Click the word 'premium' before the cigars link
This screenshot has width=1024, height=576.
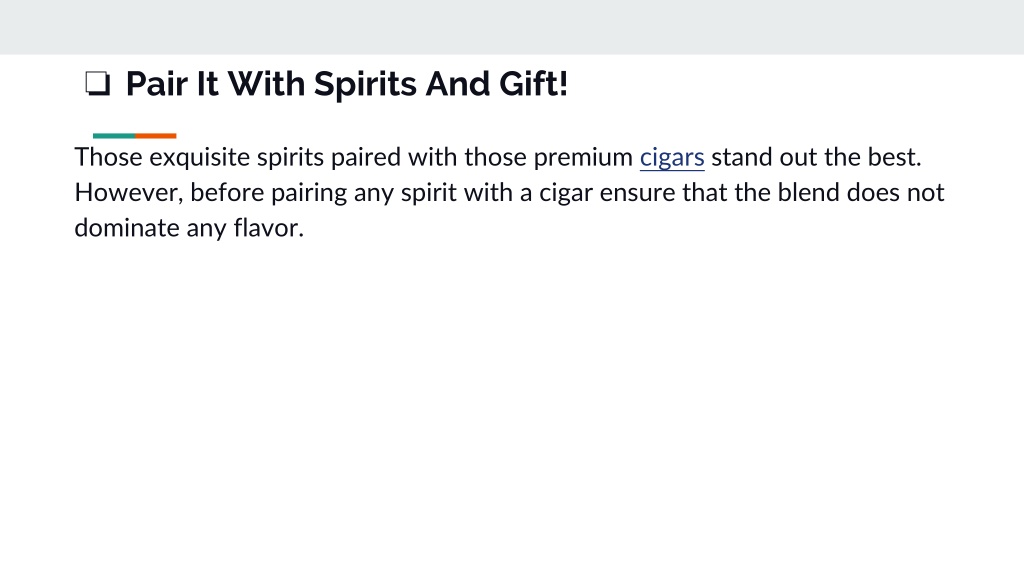click(583, 157)
